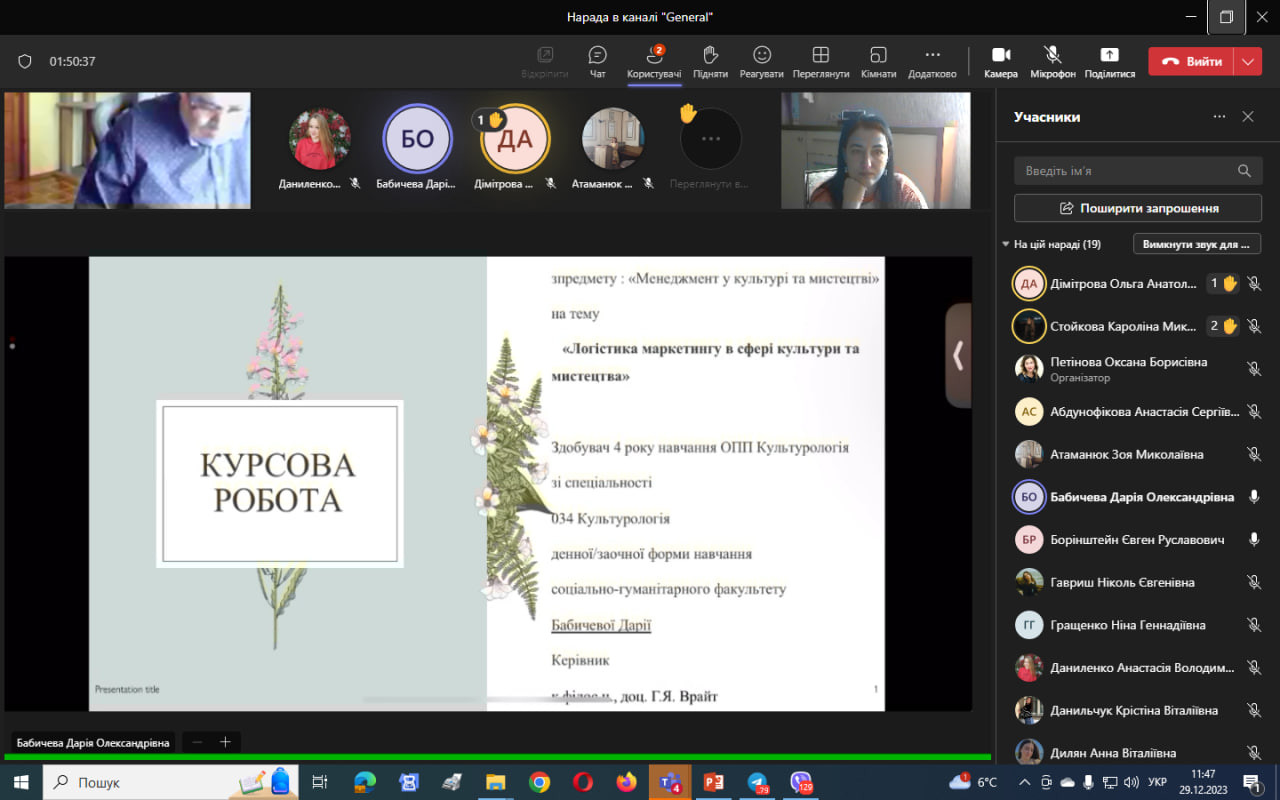Open PowerPoint from the Windows taskbar
The height and width of the screenshot is (800, 1280).
click(x=713, y=782)
